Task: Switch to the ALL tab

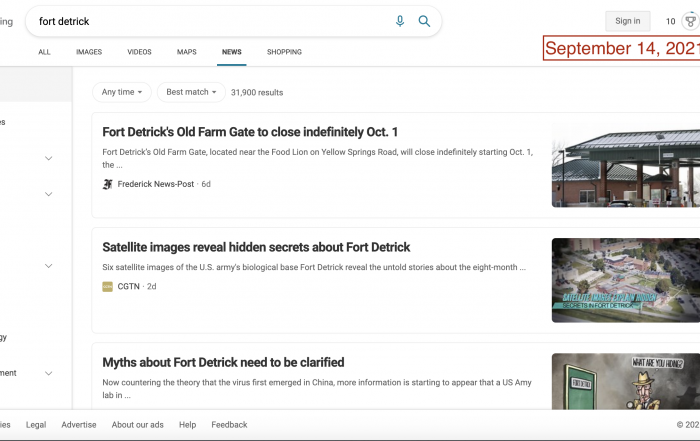Action: 44,52
